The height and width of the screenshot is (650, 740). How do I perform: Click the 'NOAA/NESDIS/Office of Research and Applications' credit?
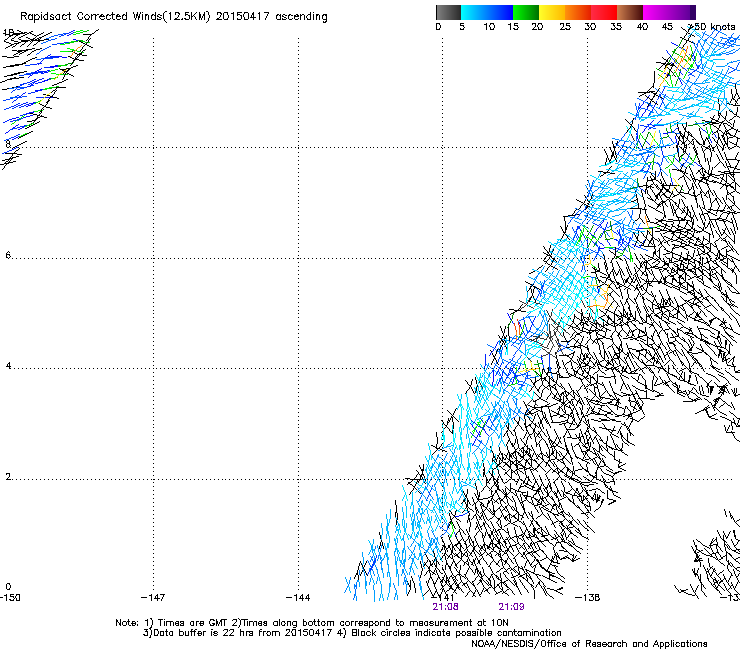[589, 644]
